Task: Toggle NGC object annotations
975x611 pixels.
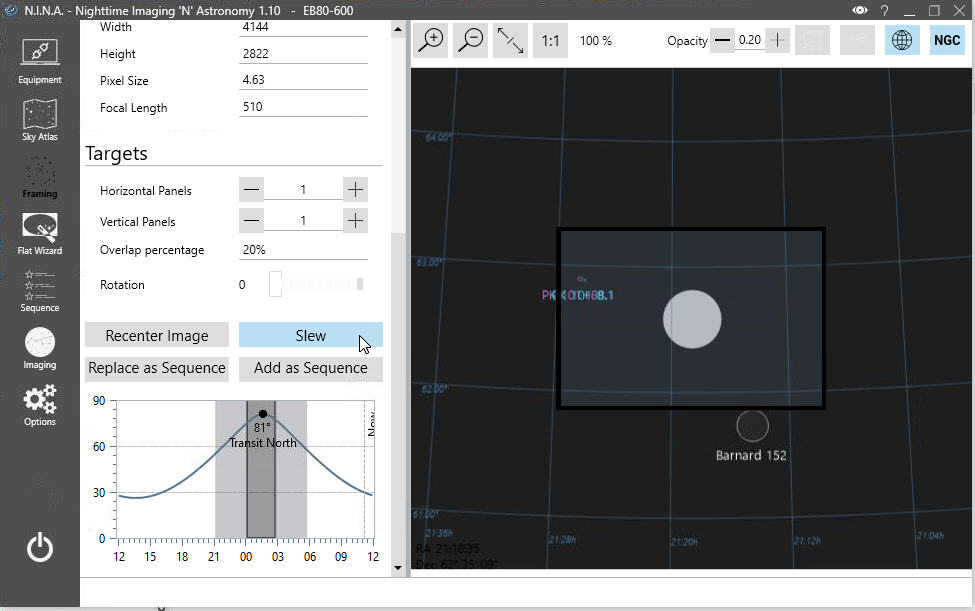Action: click(945, 41)
